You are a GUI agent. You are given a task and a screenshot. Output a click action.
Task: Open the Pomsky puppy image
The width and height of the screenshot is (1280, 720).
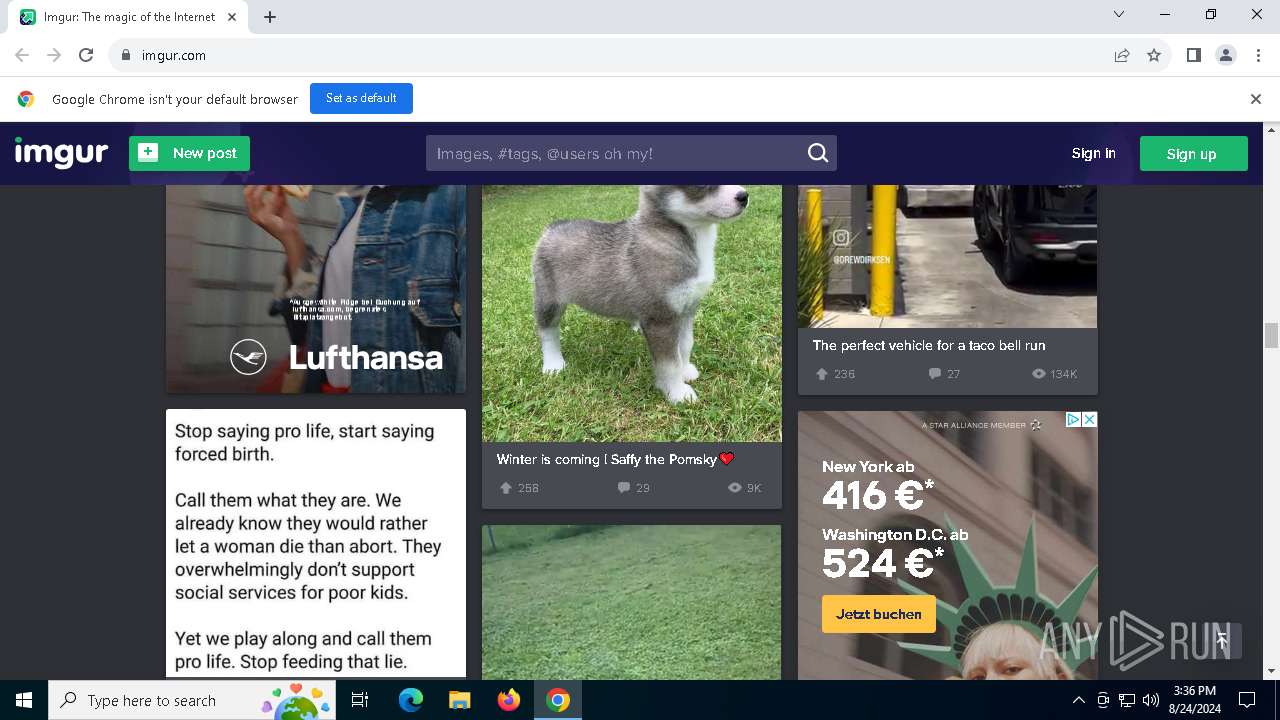[632, 313]
